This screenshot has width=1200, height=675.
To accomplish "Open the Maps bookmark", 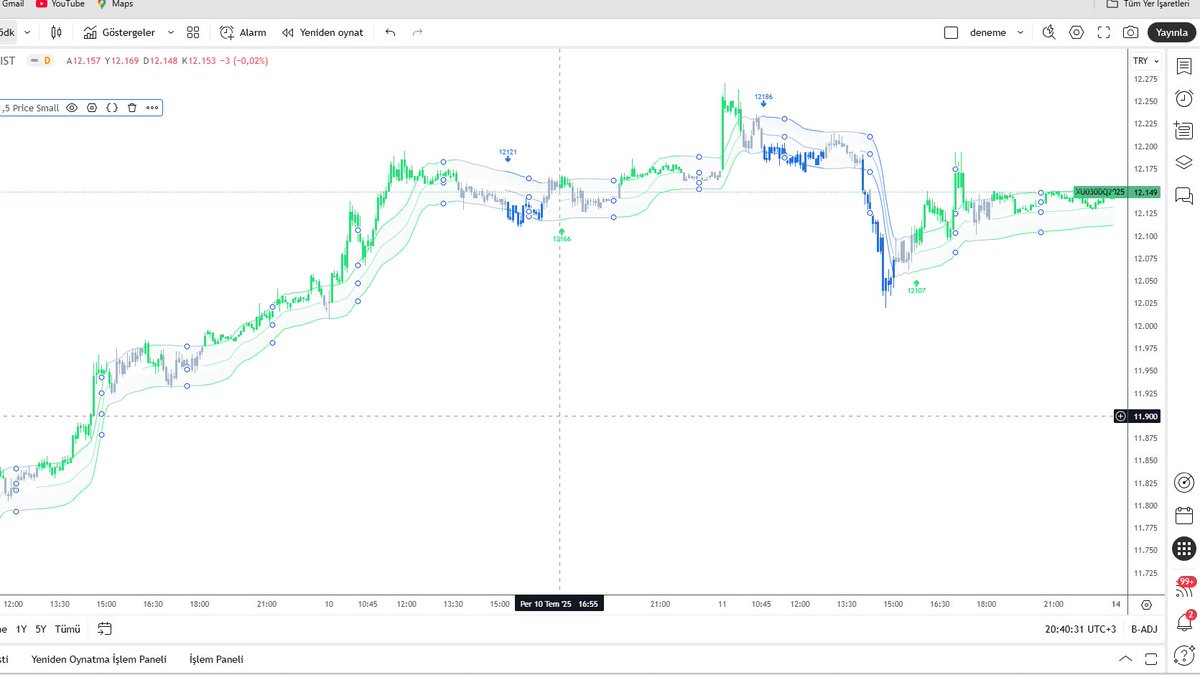I will [x=115, y=4].
